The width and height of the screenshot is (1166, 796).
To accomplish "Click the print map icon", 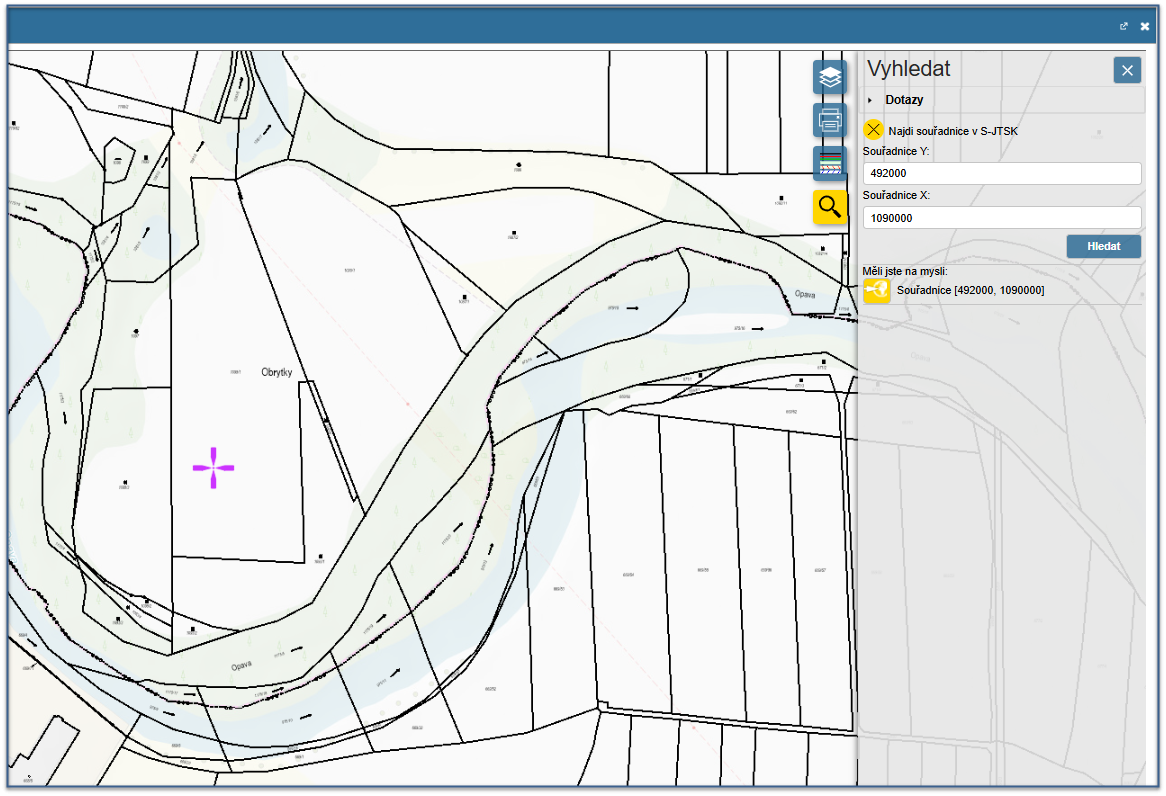I will 829,120.
